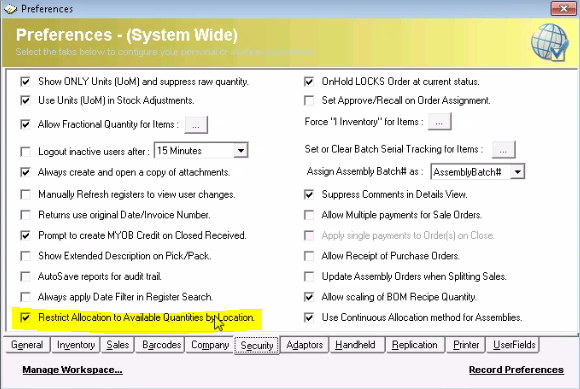Switch to the Adaptors tab
This screenshot has height=389, width=580.
pyautogui.click(x=304, y=345)
